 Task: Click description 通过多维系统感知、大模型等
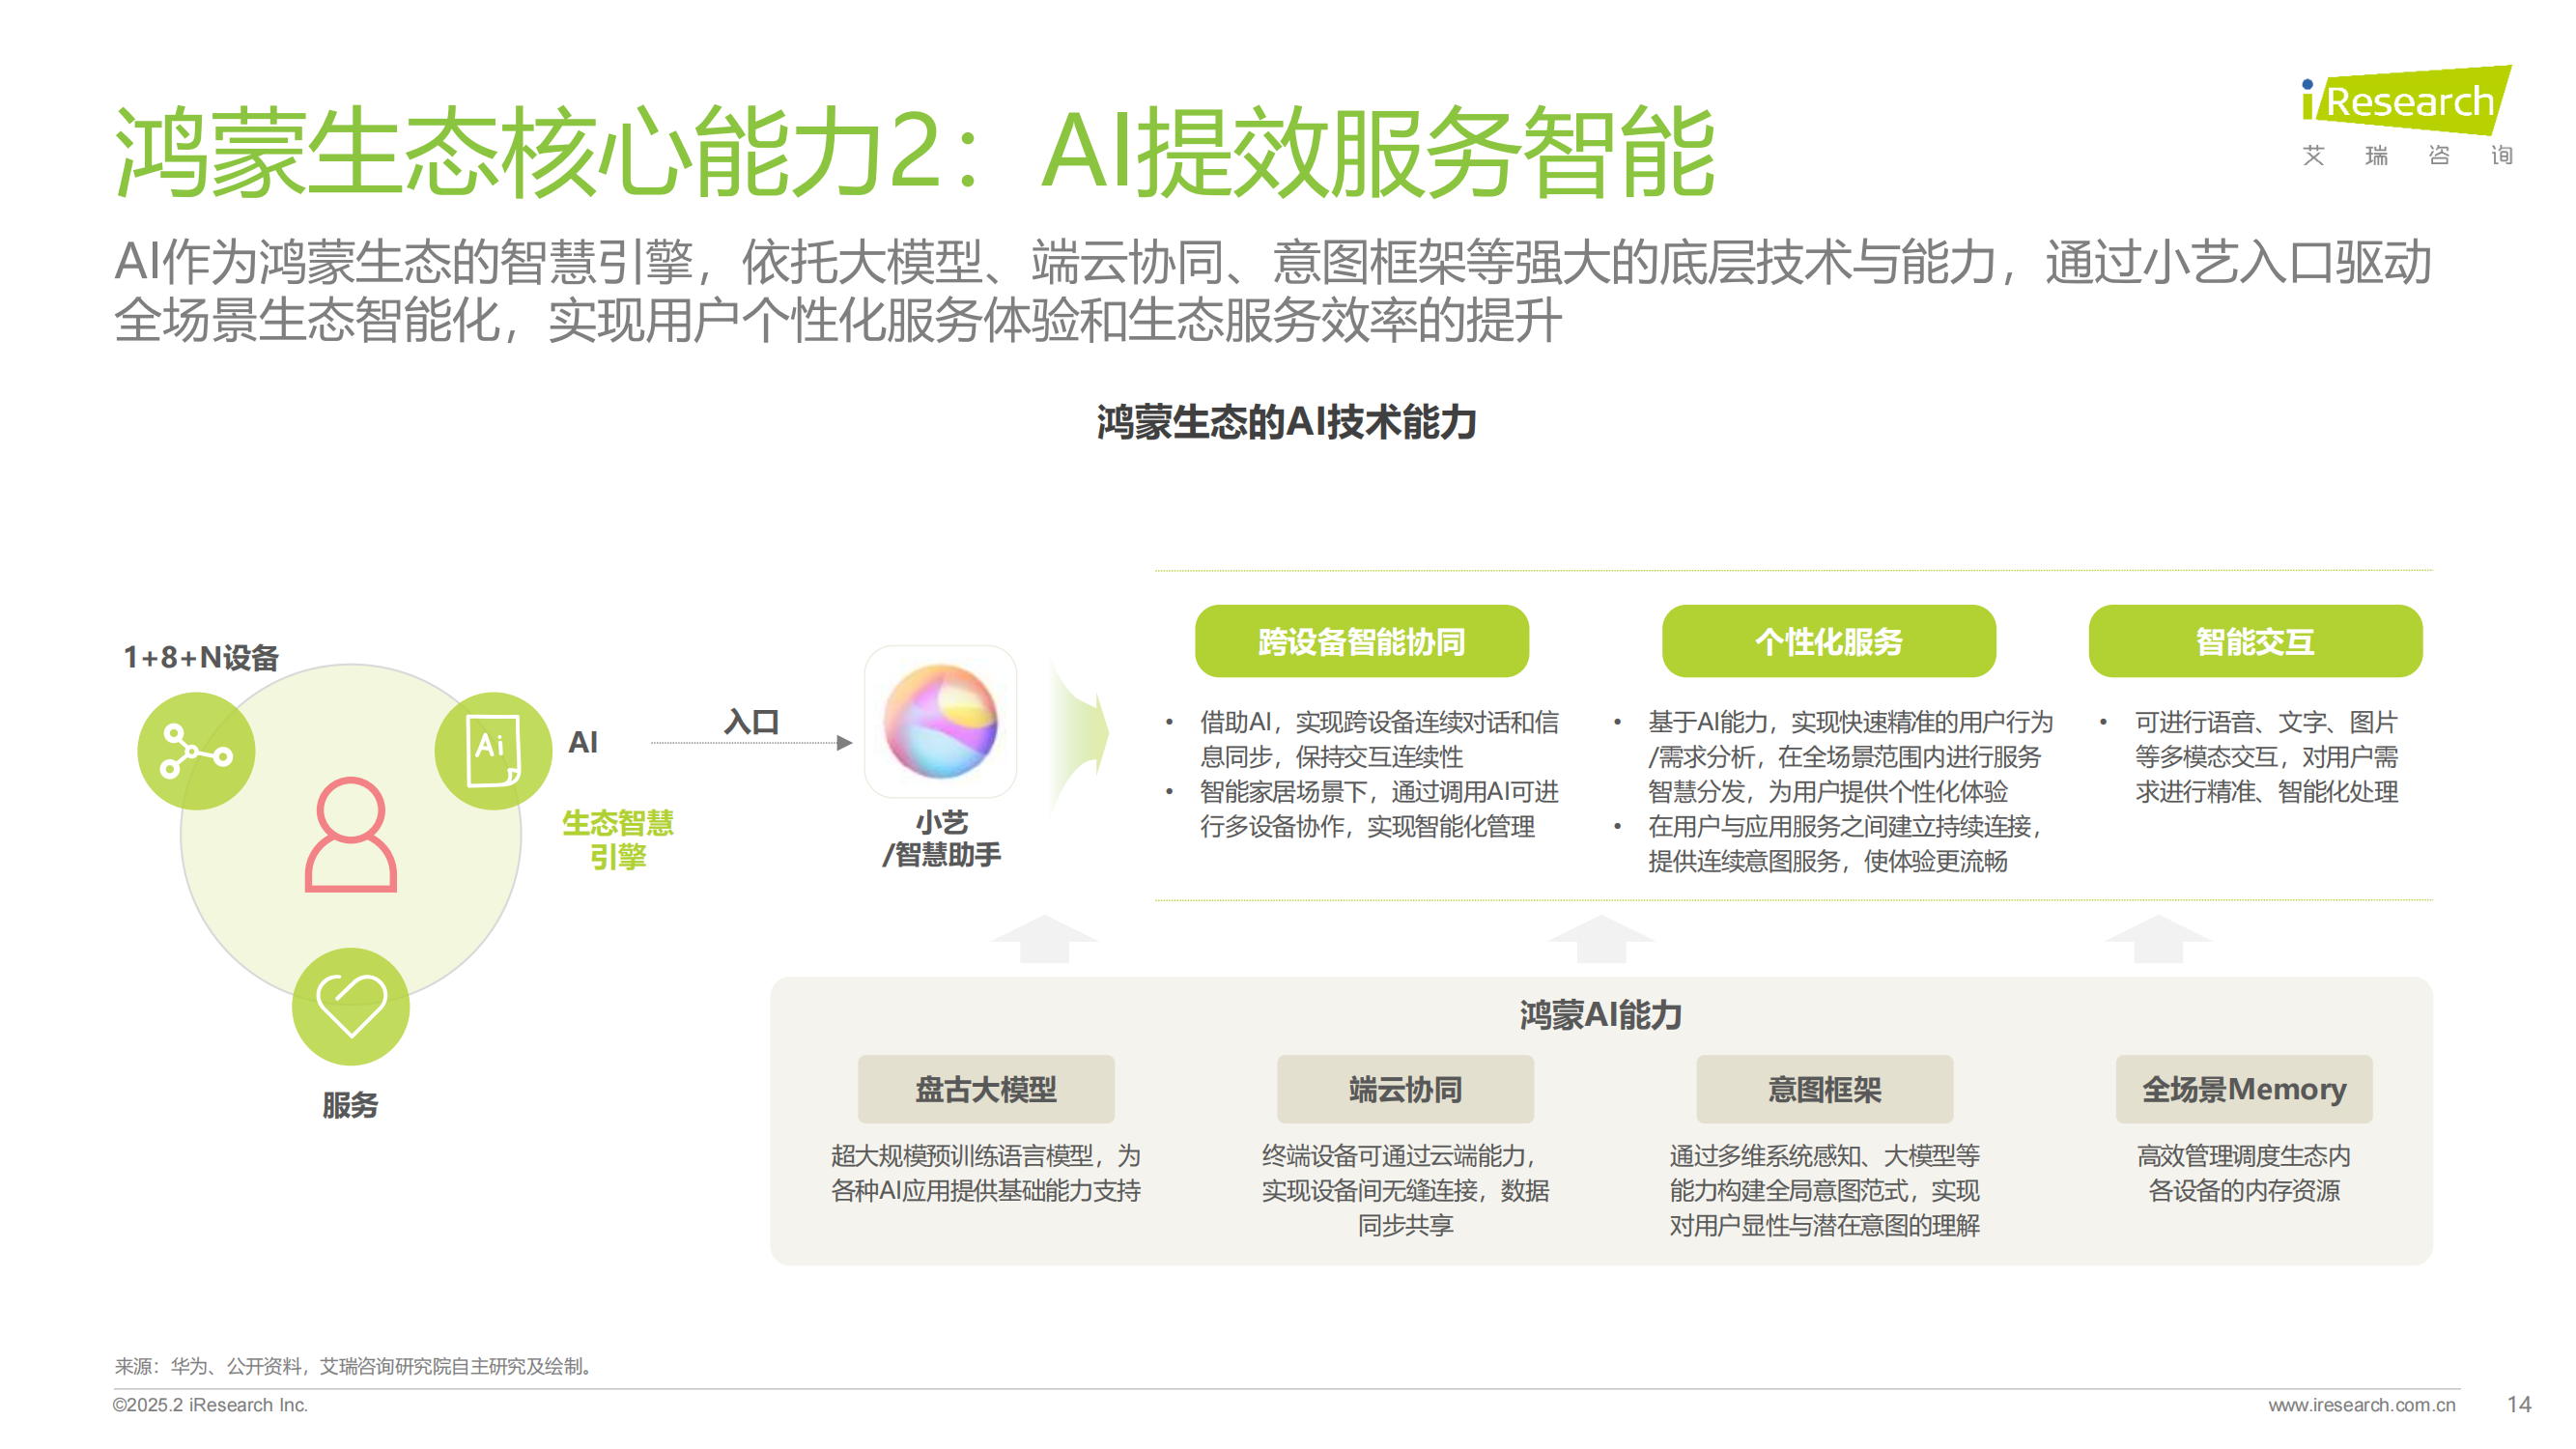click(x=1824, y=1190)
